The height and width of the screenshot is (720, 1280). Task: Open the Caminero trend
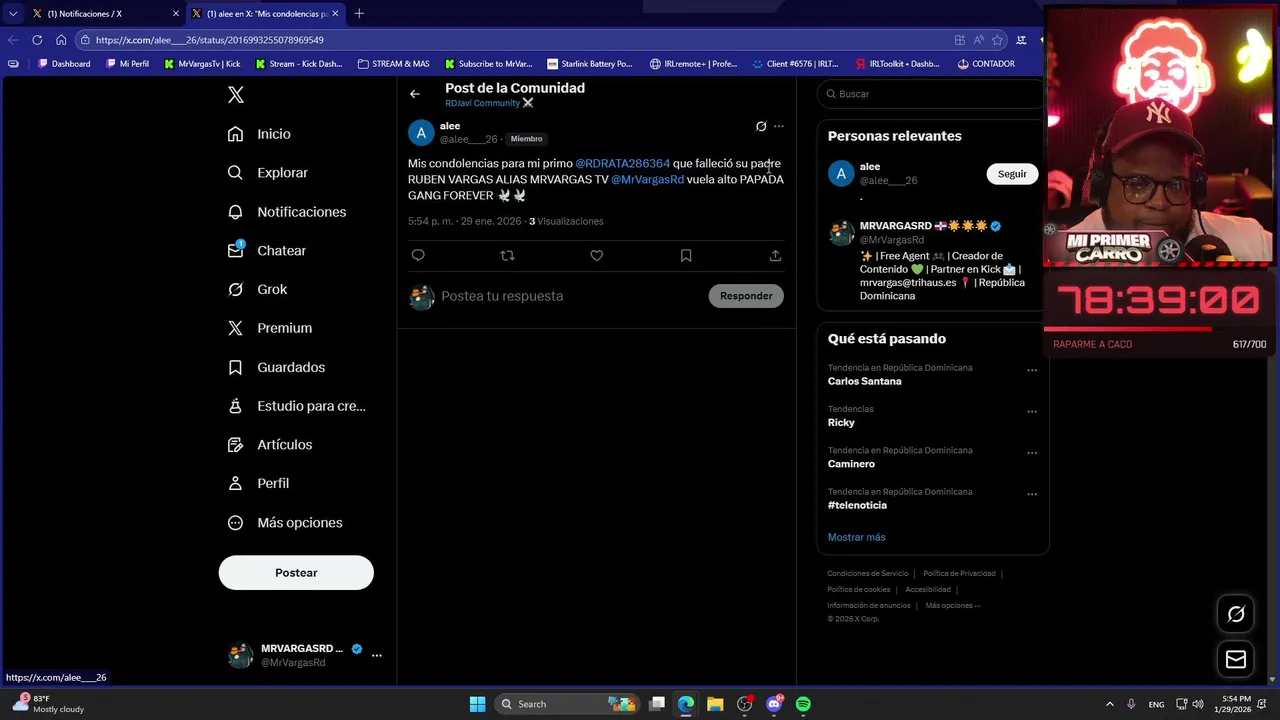(x=851, y=464)
